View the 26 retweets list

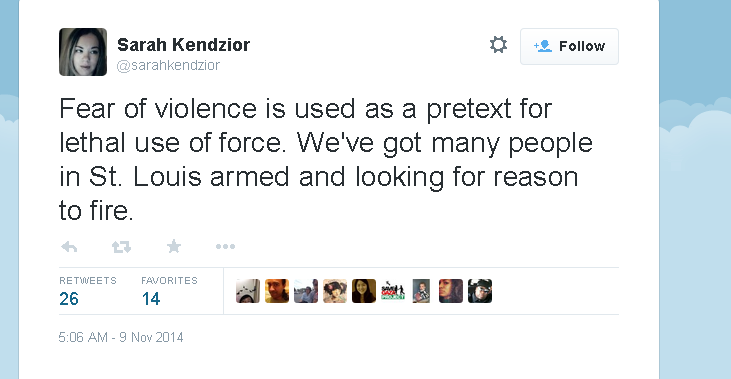88,291
